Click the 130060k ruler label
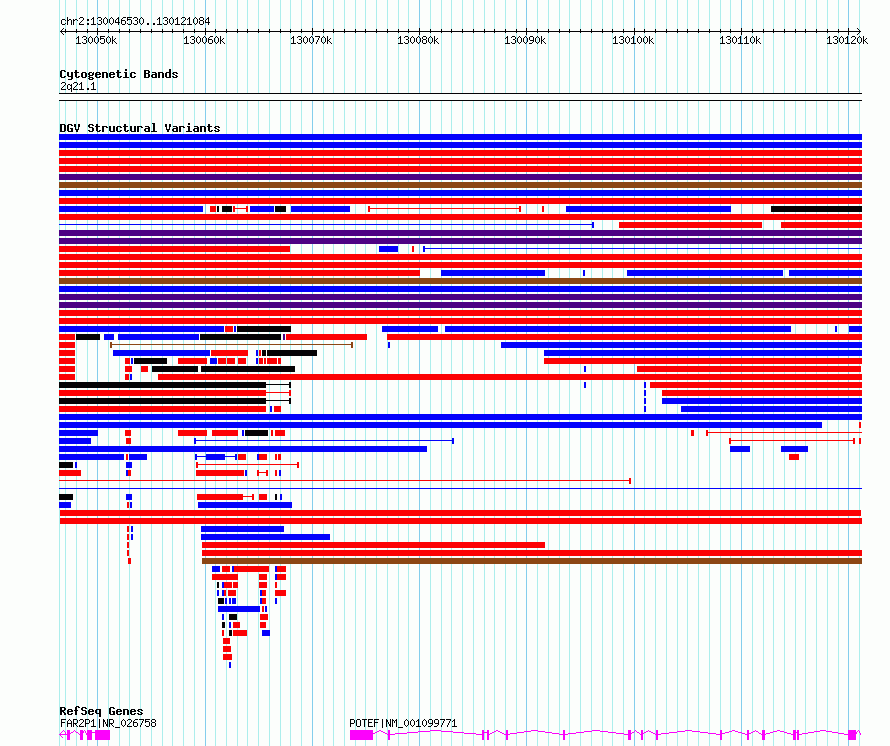 (204, 40)
